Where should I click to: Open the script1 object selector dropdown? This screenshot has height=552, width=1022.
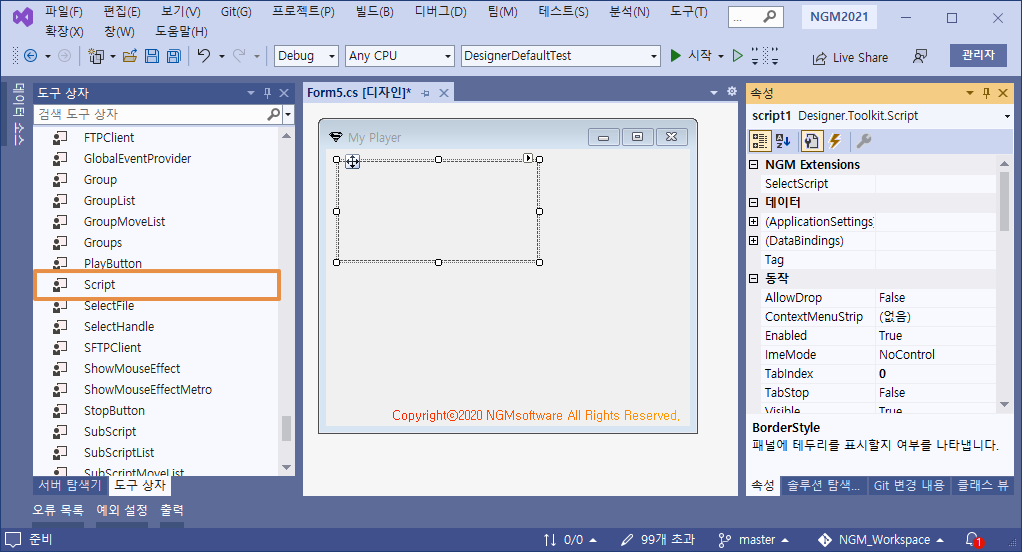(1007, 116)
